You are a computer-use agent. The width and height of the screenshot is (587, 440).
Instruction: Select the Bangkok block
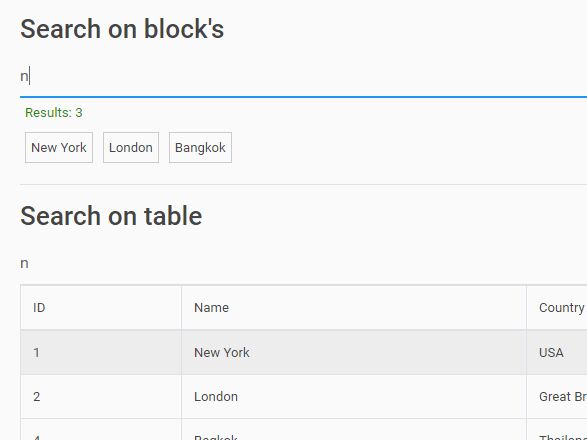point(200,148)
